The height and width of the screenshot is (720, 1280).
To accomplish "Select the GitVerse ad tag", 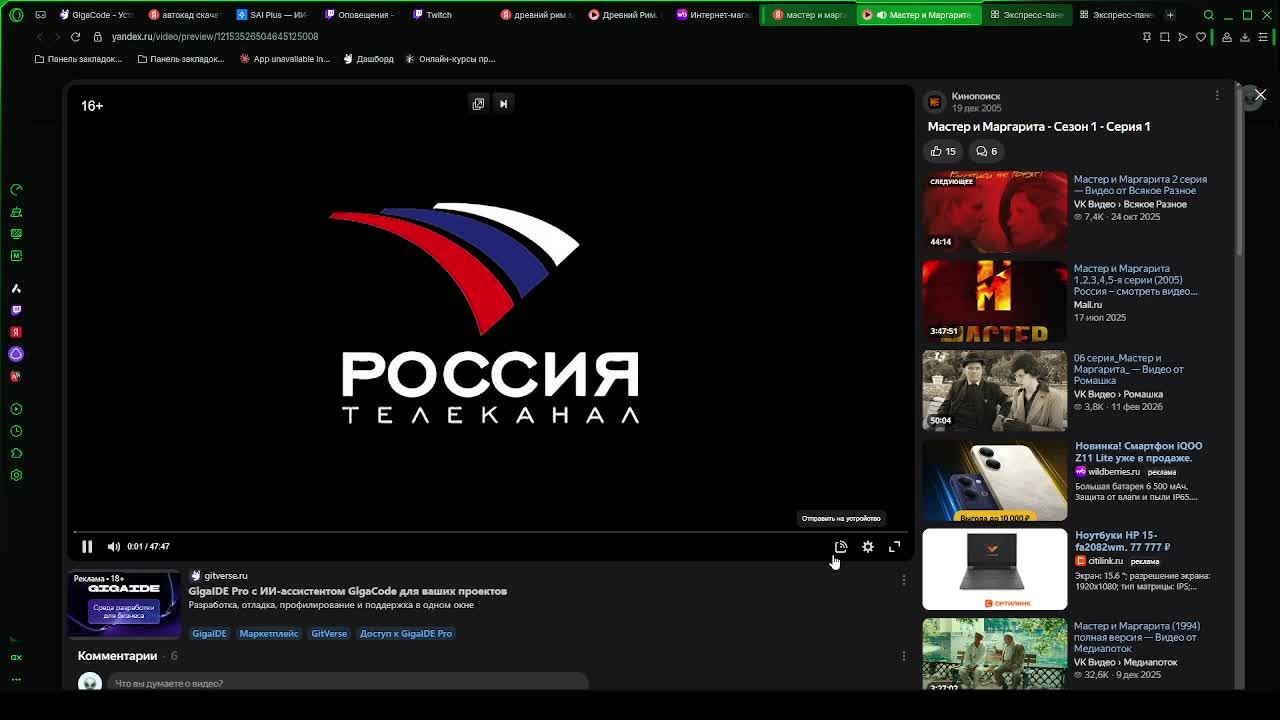I will click(x=329, y=633).
